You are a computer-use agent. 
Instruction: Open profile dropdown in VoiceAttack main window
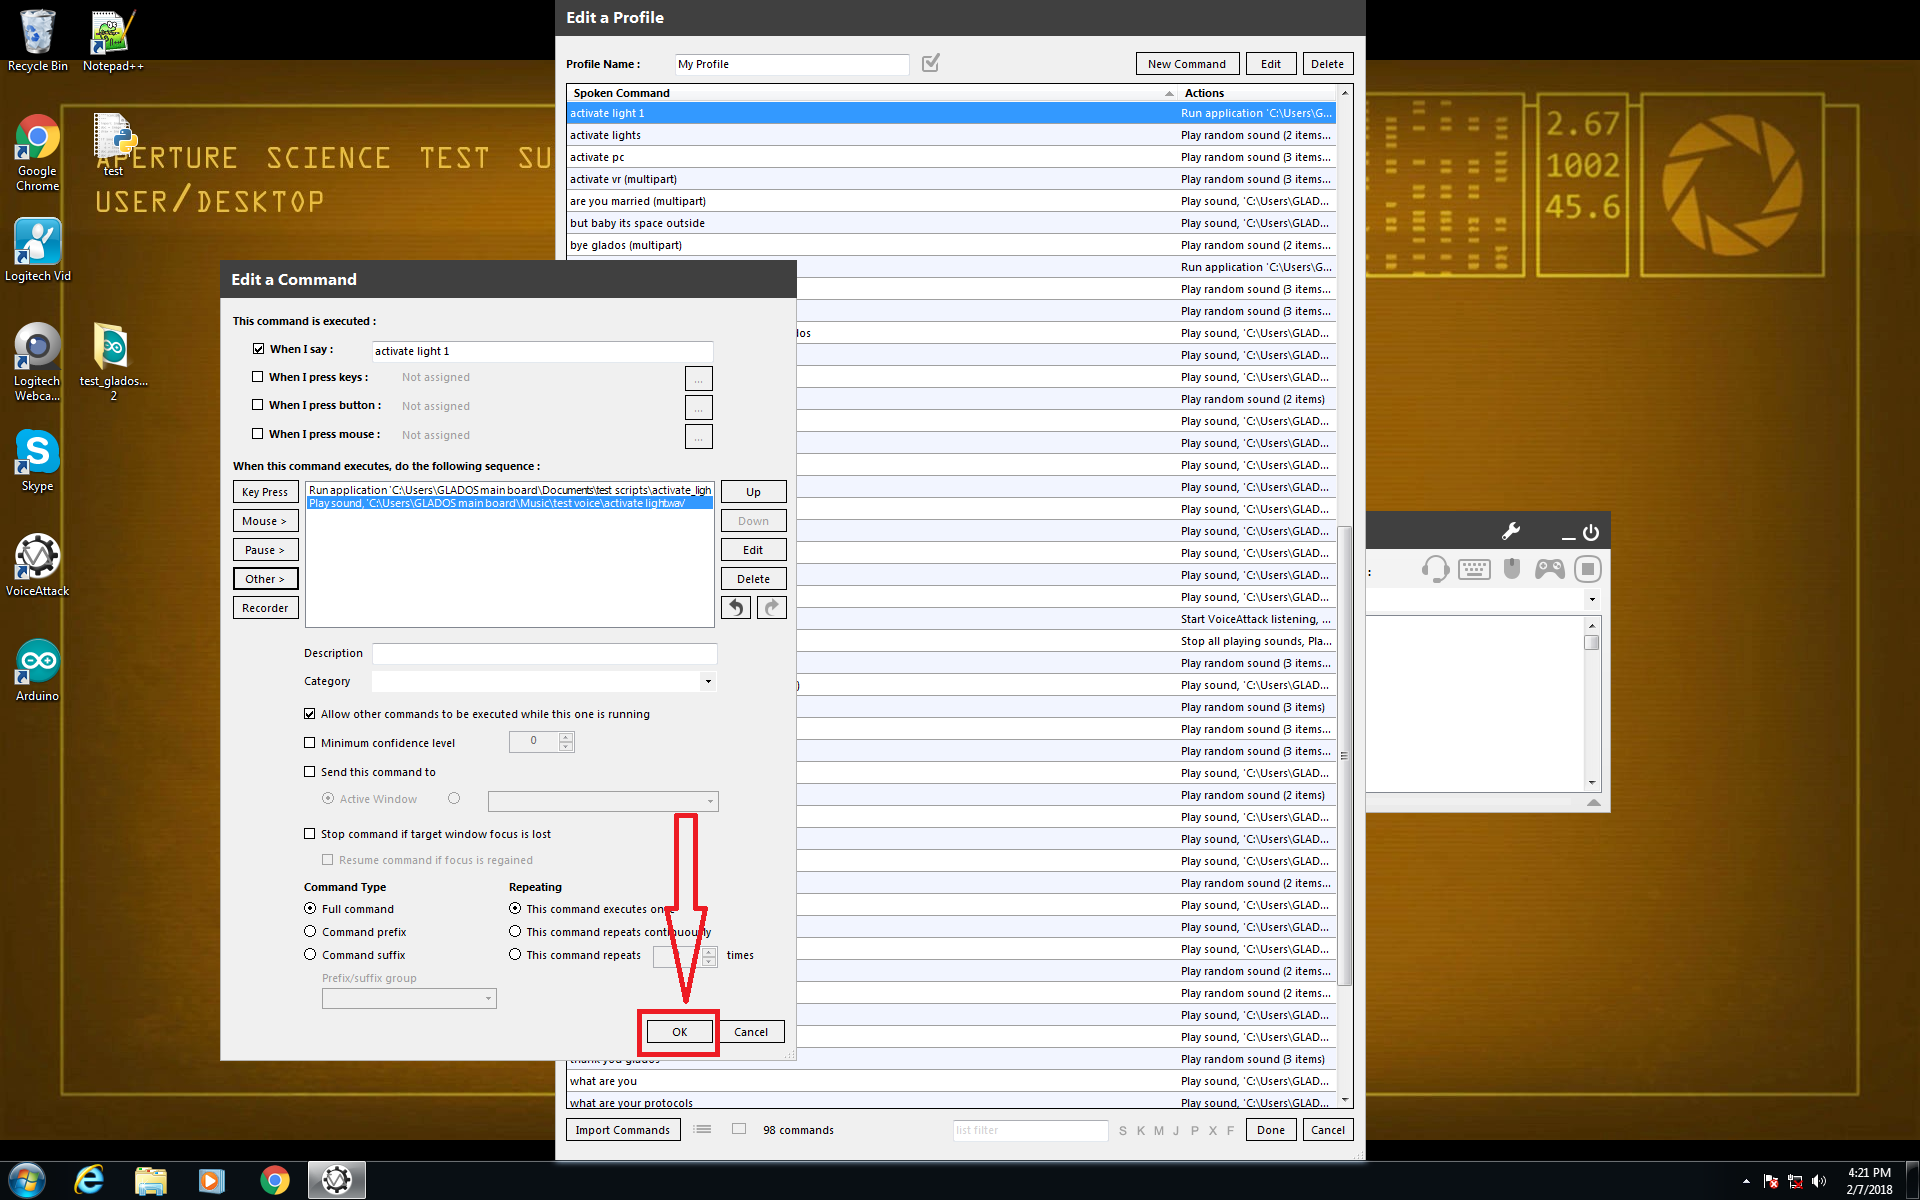pyautogui.click(x=1592, y=600)
